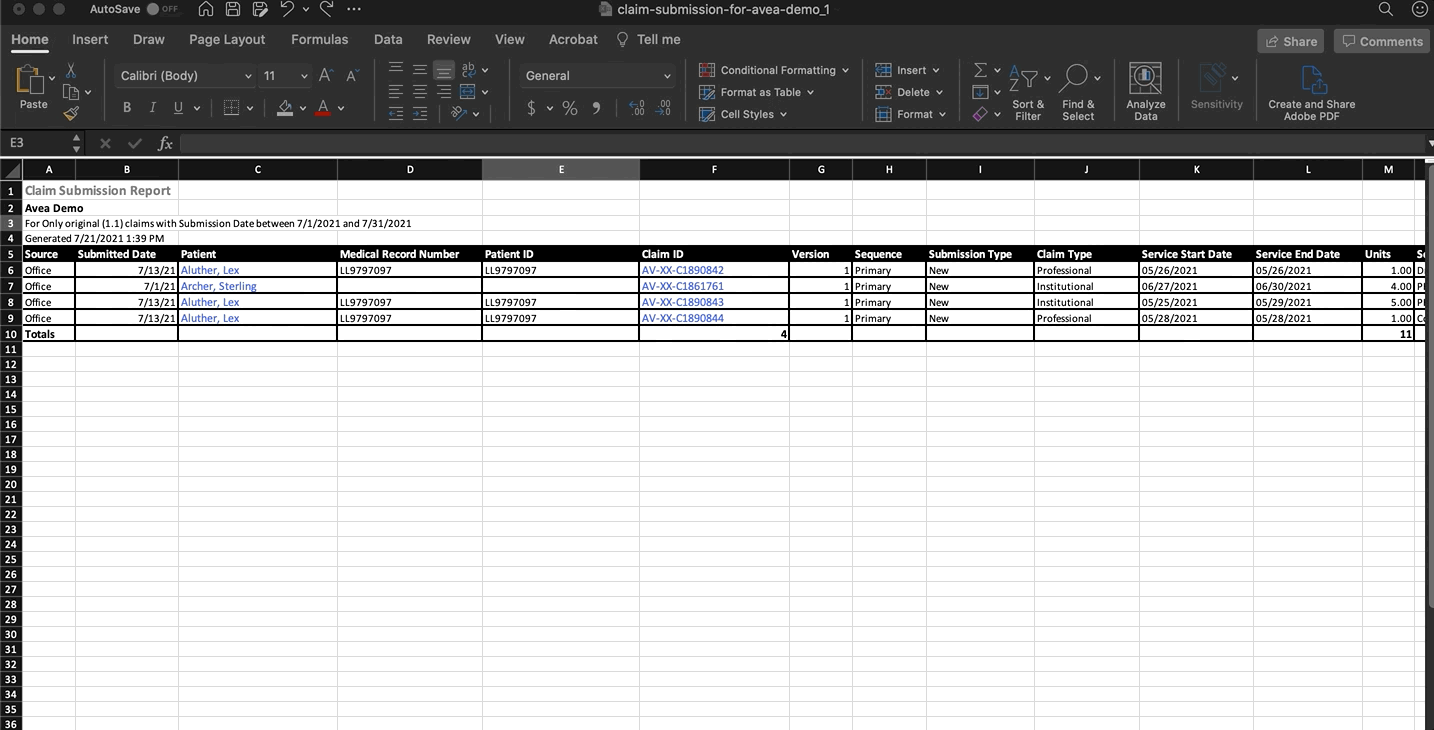Click the Increase Indent icon

[420, 114]
